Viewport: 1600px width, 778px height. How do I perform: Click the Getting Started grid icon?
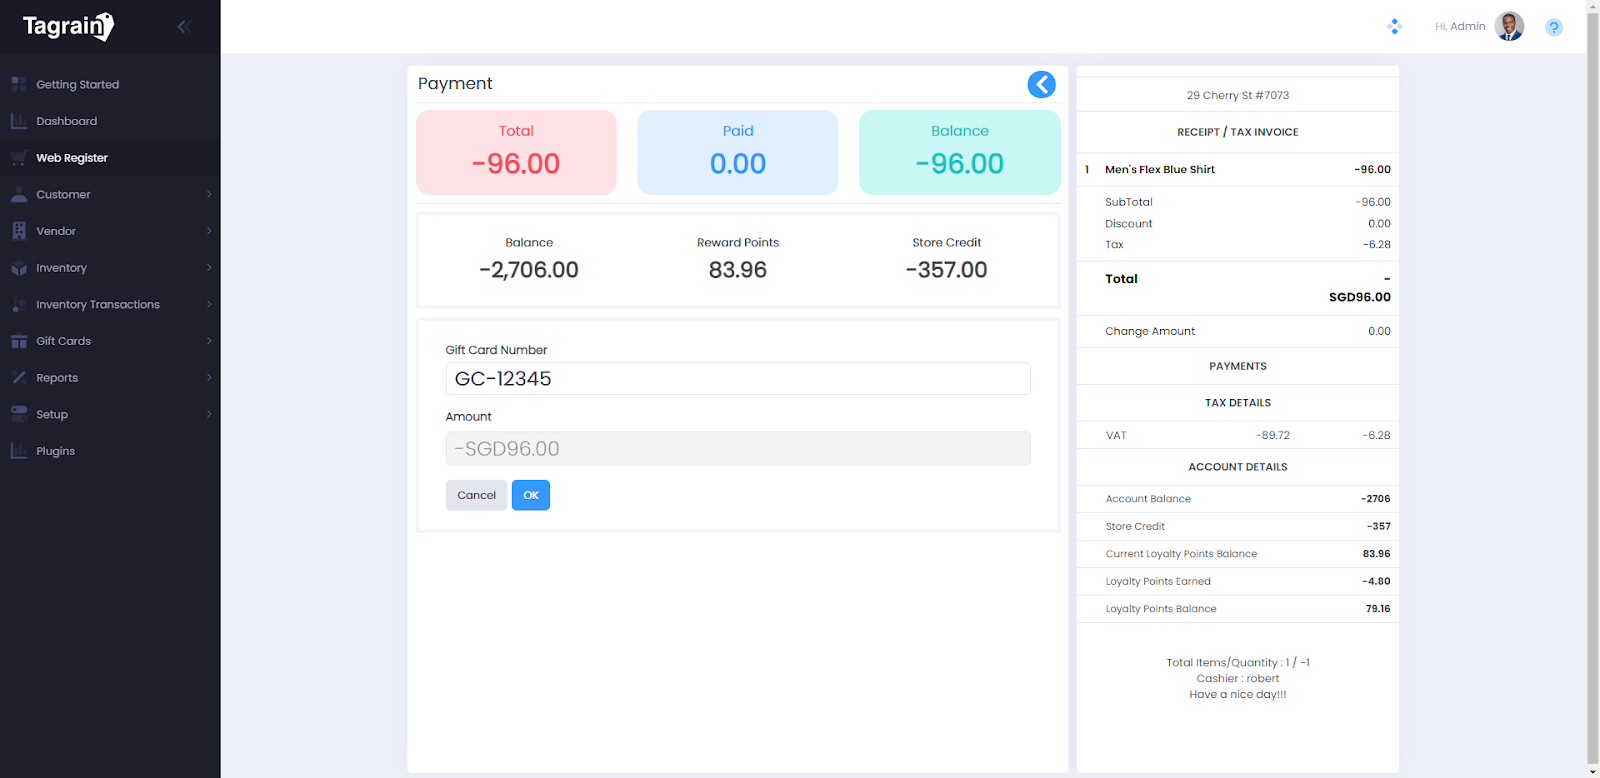click(19, 84)
